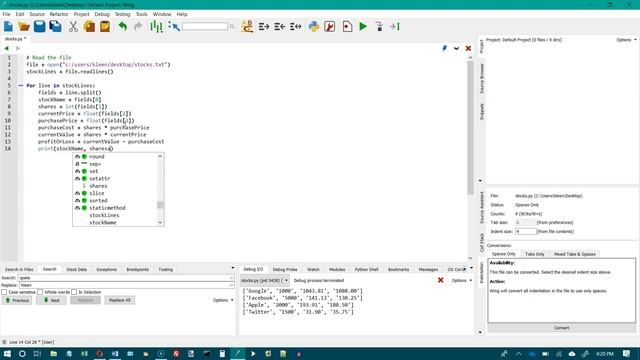This screenshot has width=640, height=360.
Task: Toggle the In Selection checkbox
Action: coord(74,292)
